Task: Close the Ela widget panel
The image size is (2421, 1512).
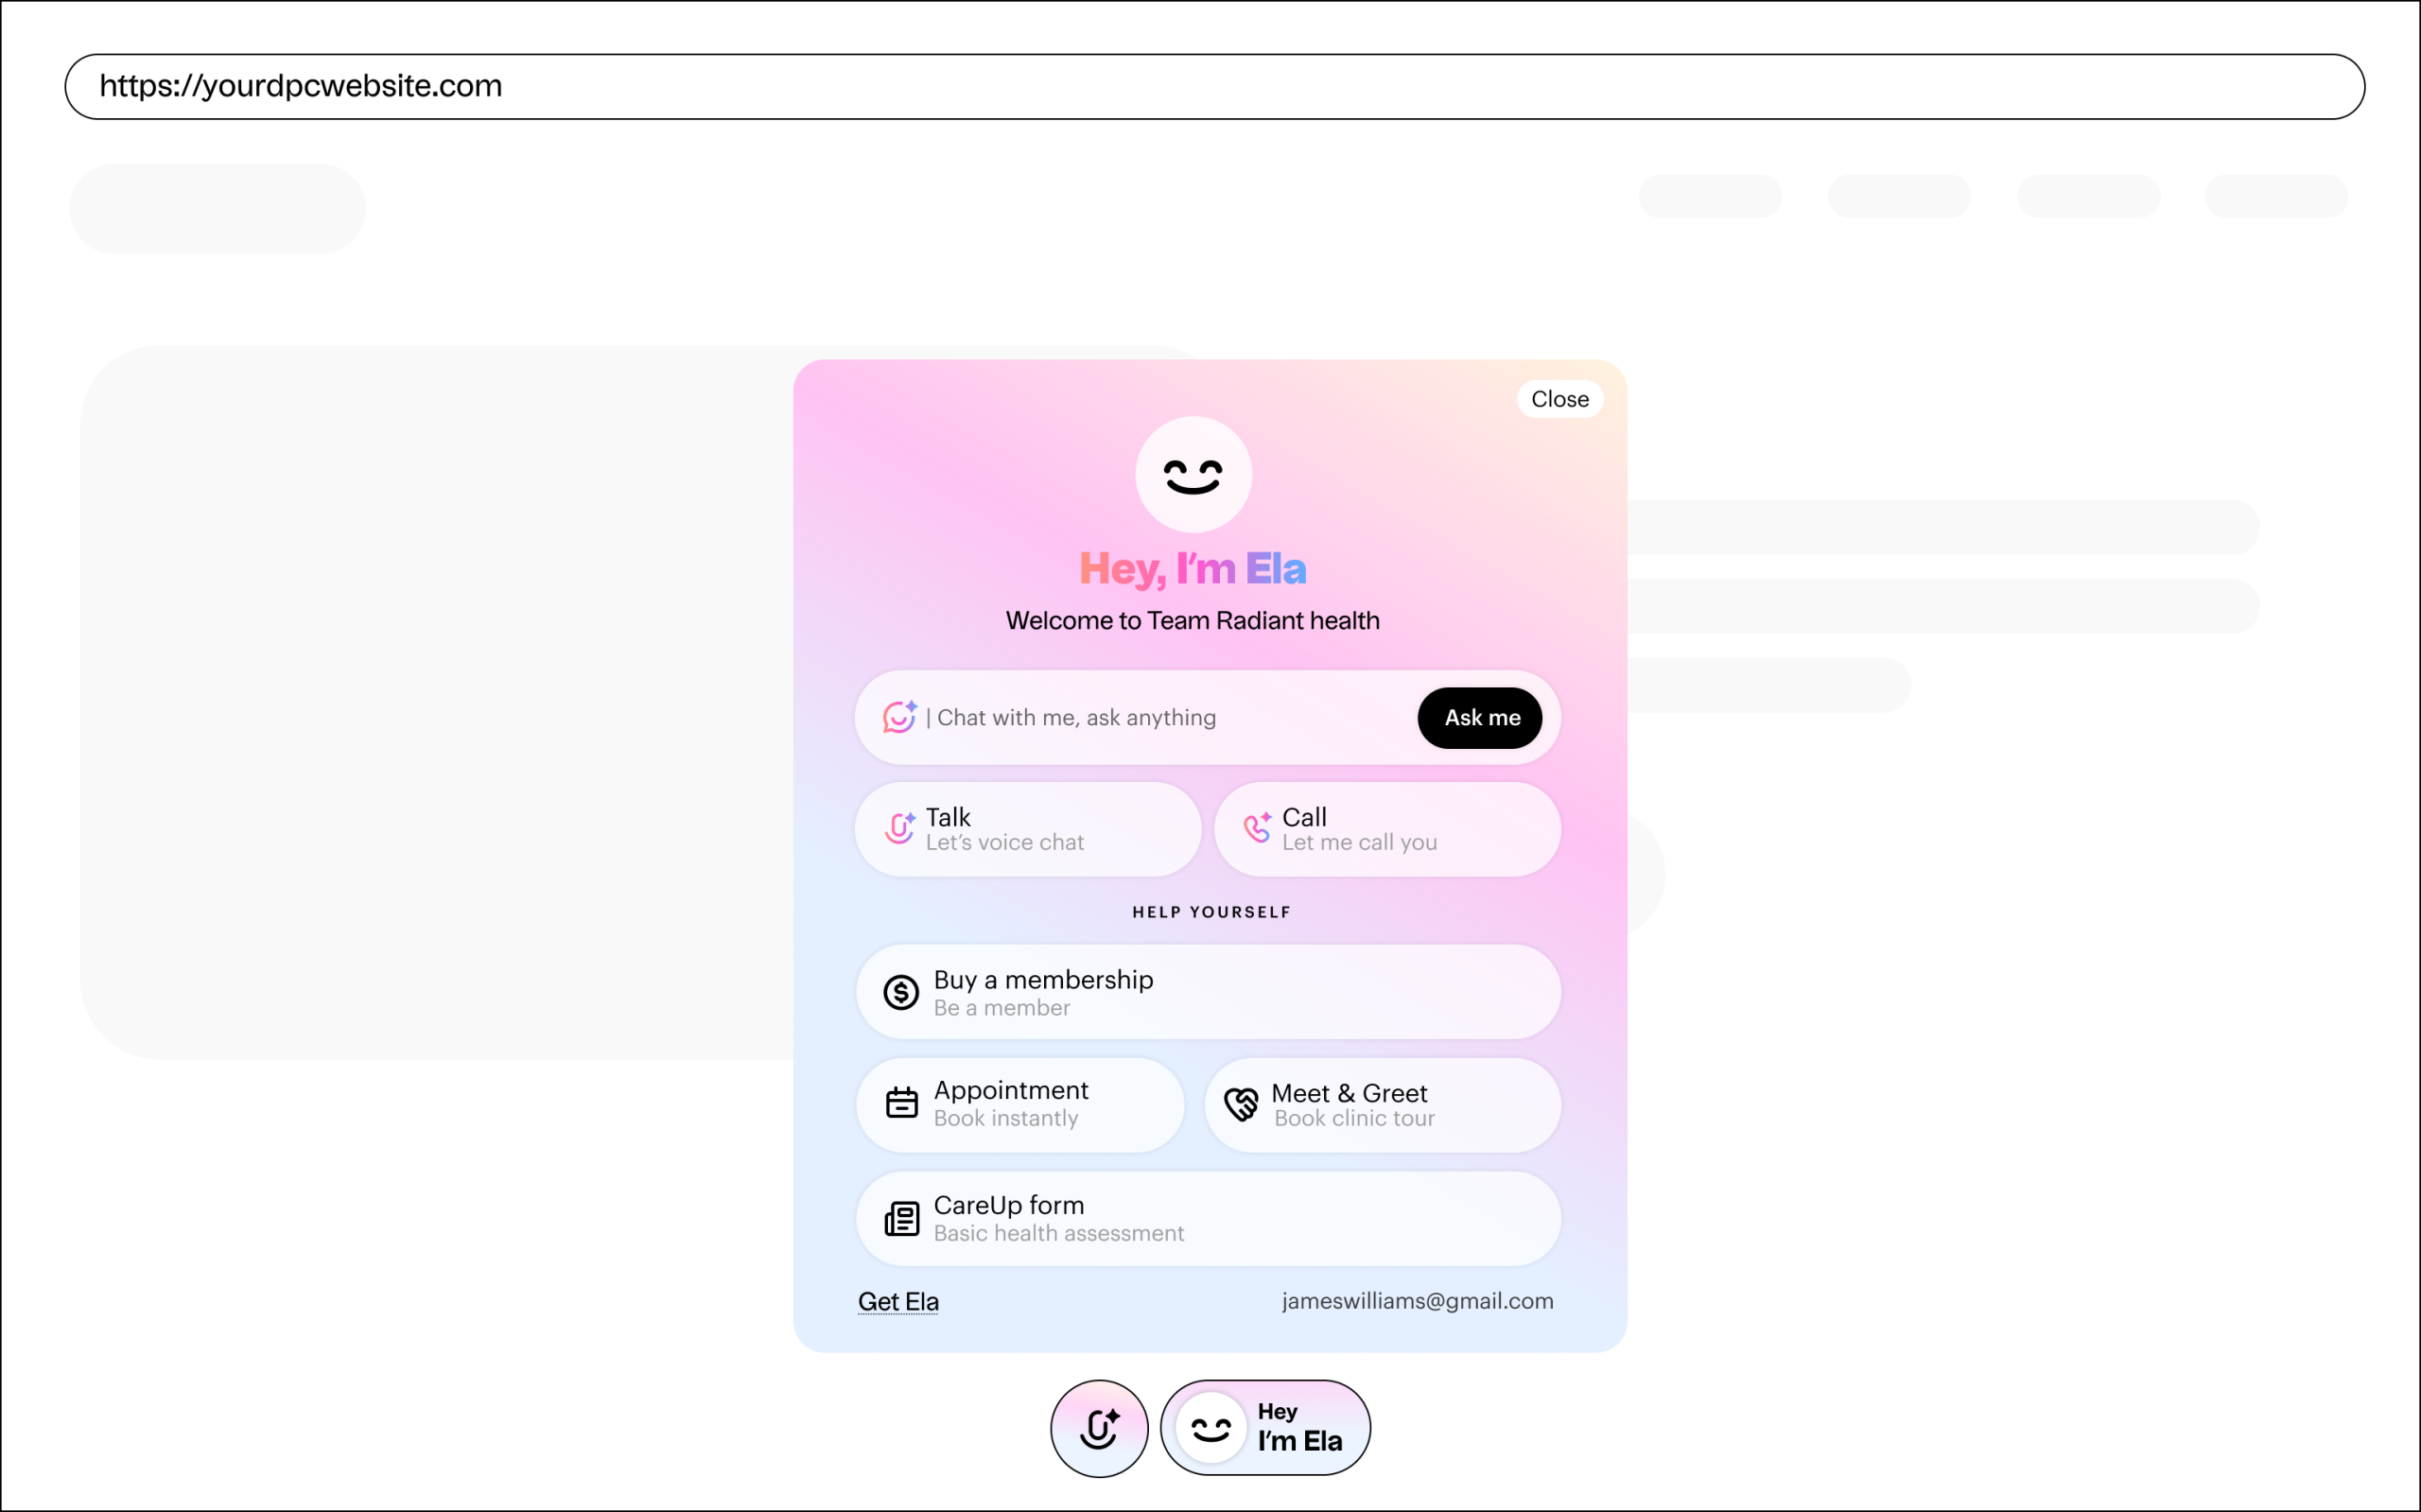Action: (1559, 399)
